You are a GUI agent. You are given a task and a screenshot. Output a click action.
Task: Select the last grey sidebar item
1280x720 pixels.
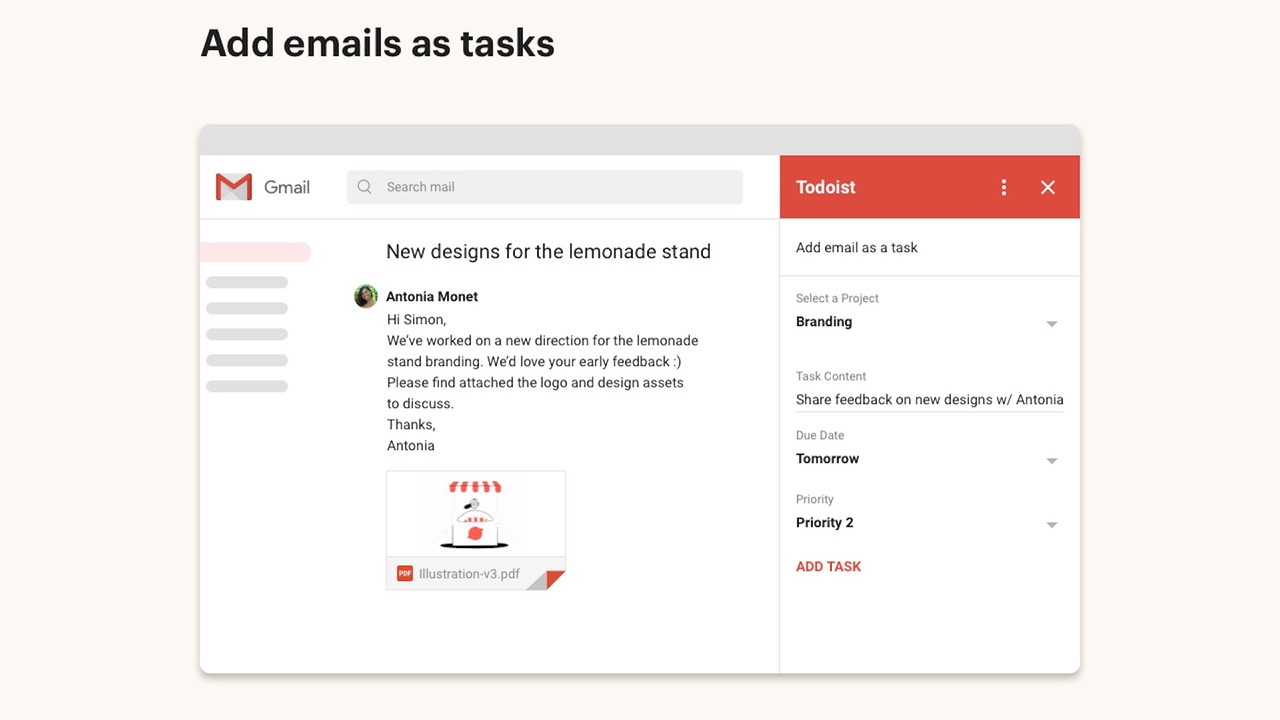(247, 386)
